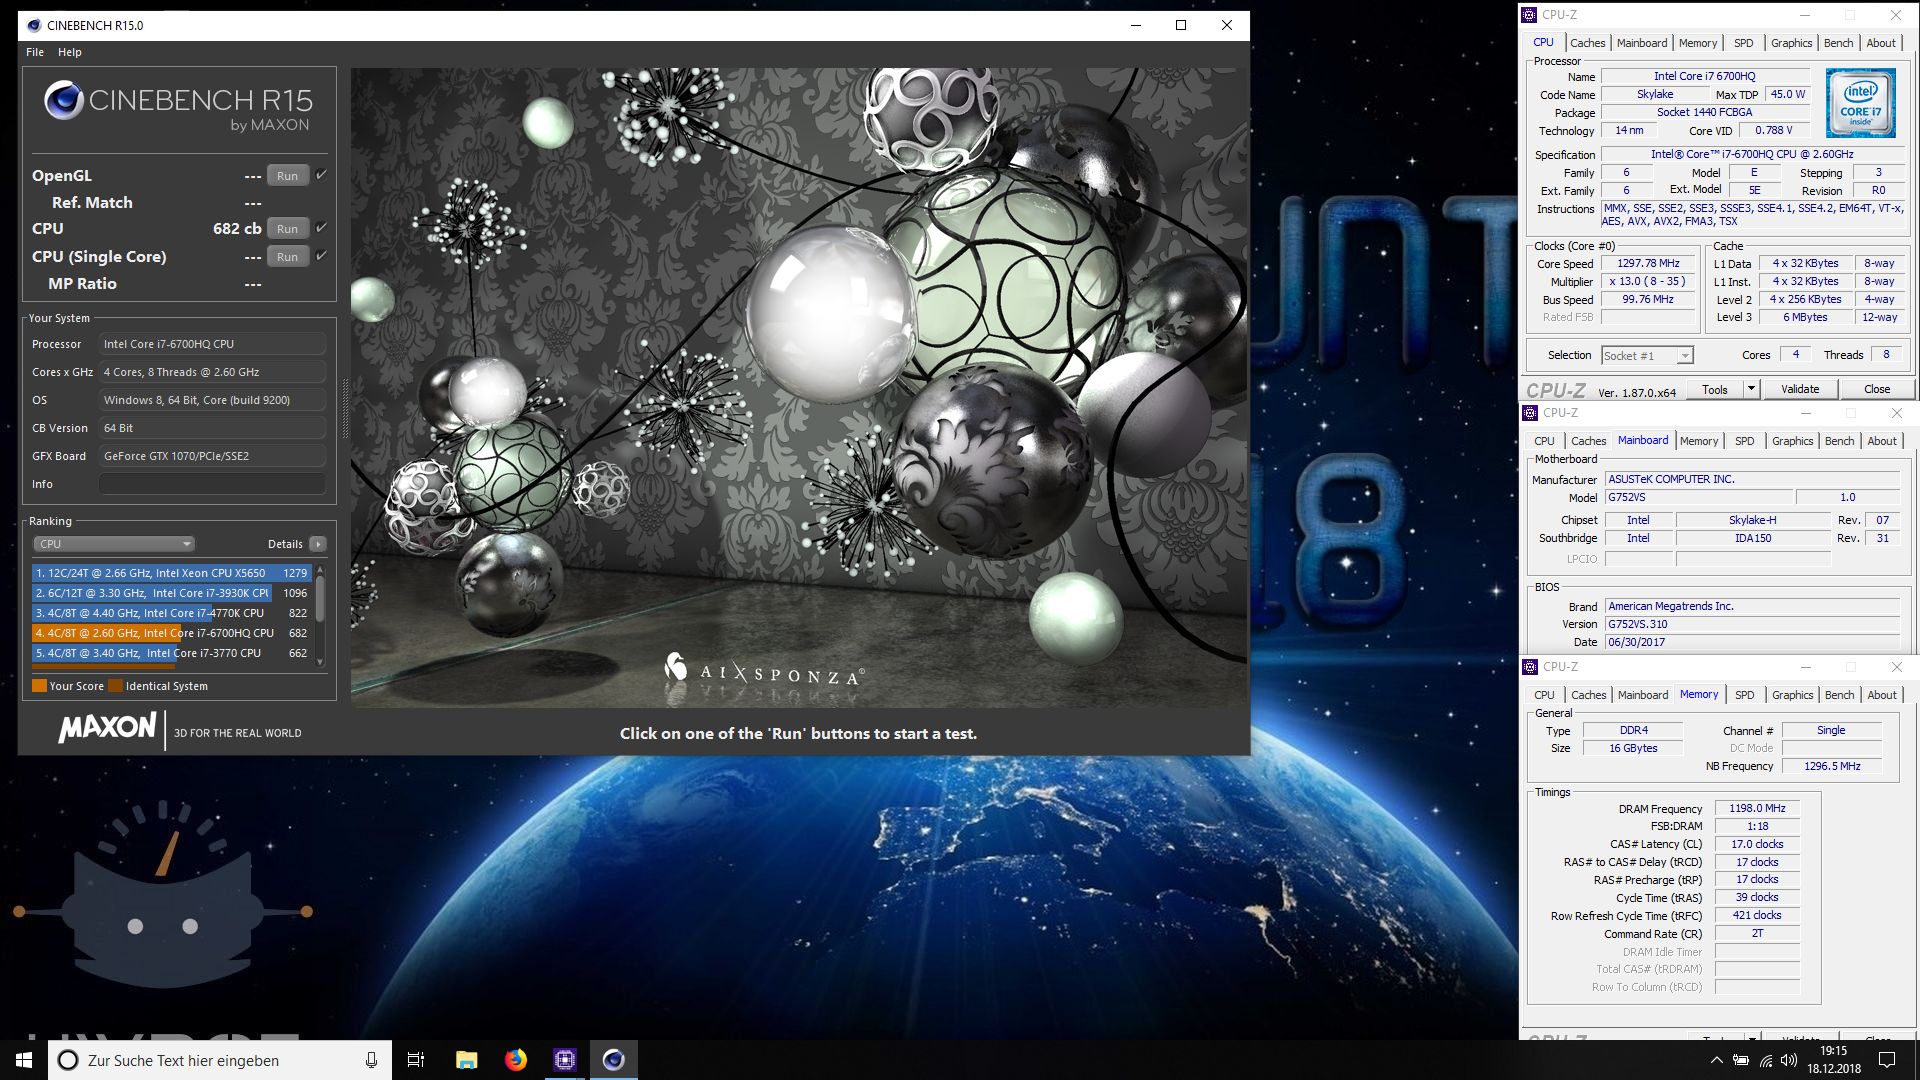Run the CPU benchmark
The height and width of the screenshot is (1080, 1920).
click(287, 229)
